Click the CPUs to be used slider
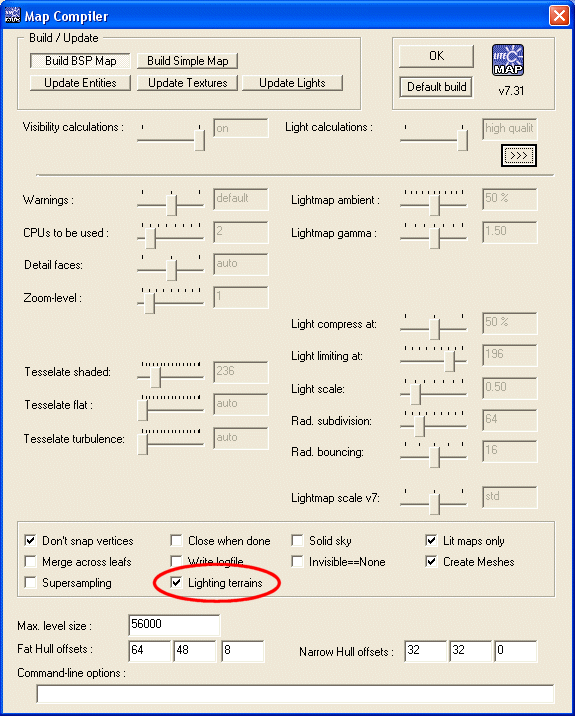The height and width of the screenshot is (716, 575). coord(171,236)
